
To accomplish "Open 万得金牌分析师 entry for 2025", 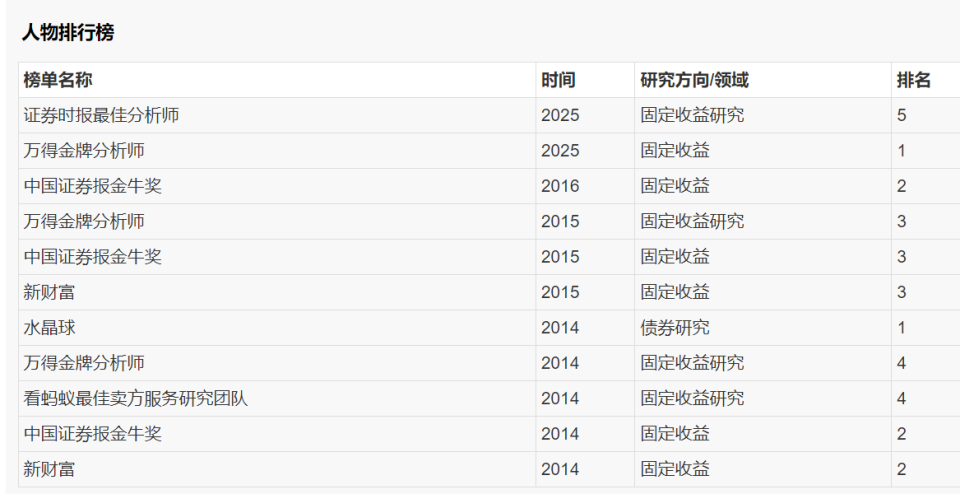I will click(x=84, y=151).
